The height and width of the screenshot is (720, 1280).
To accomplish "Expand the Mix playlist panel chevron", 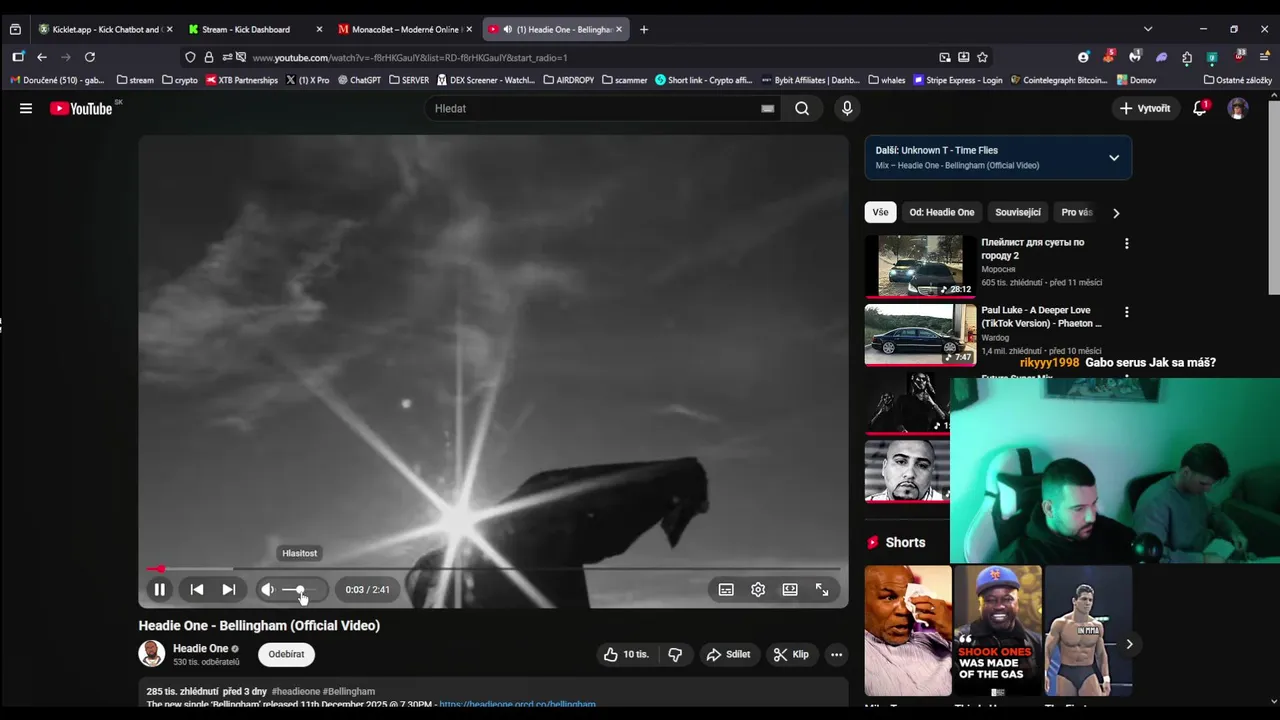I will pyautogui.click(x=1114, y=158).
